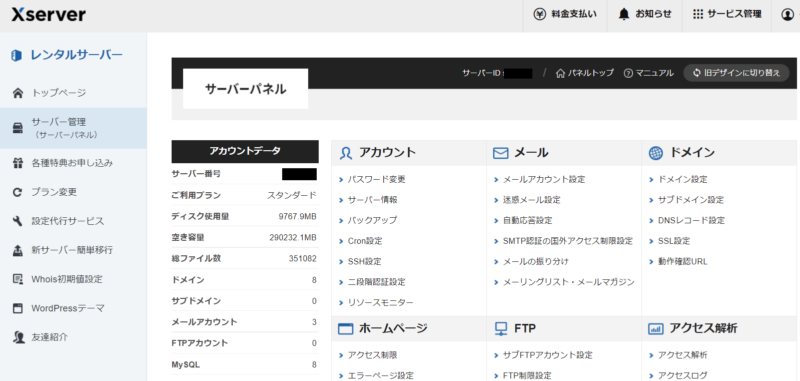Open サーバー情報 link
Screen dimensions: 800x381
tap(372, 200)
